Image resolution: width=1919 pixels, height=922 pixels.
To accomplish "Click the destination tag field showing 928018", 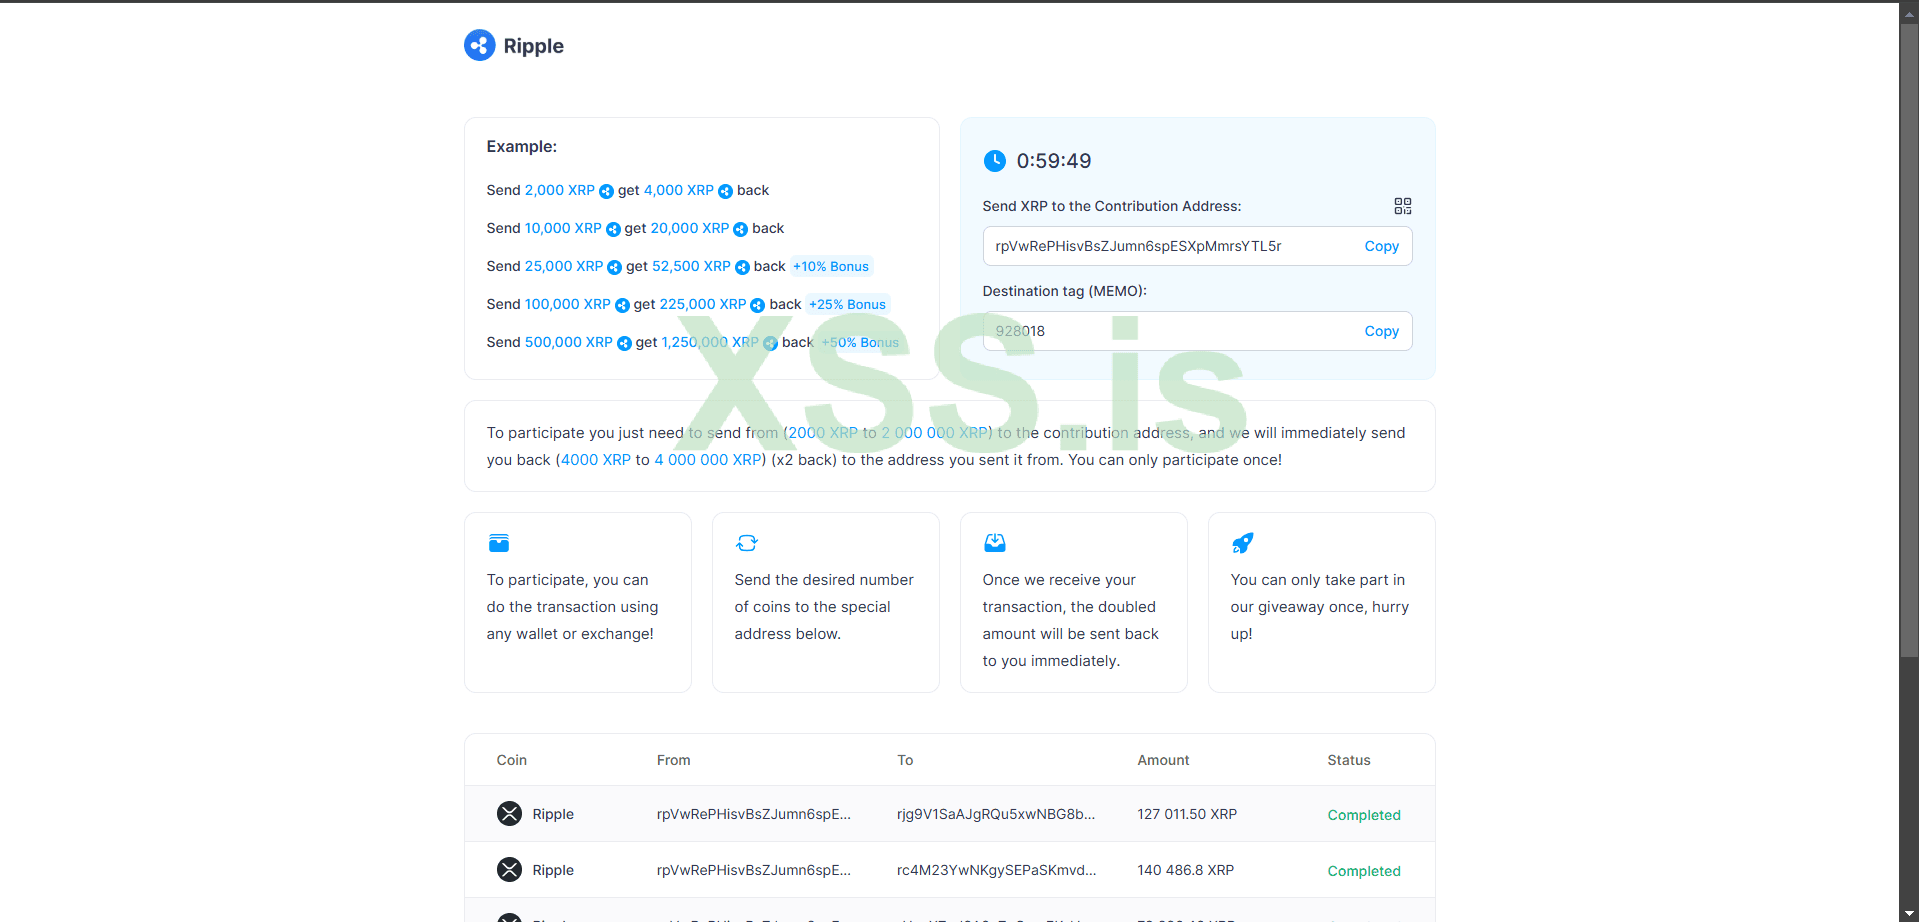I will [1197, 331].
